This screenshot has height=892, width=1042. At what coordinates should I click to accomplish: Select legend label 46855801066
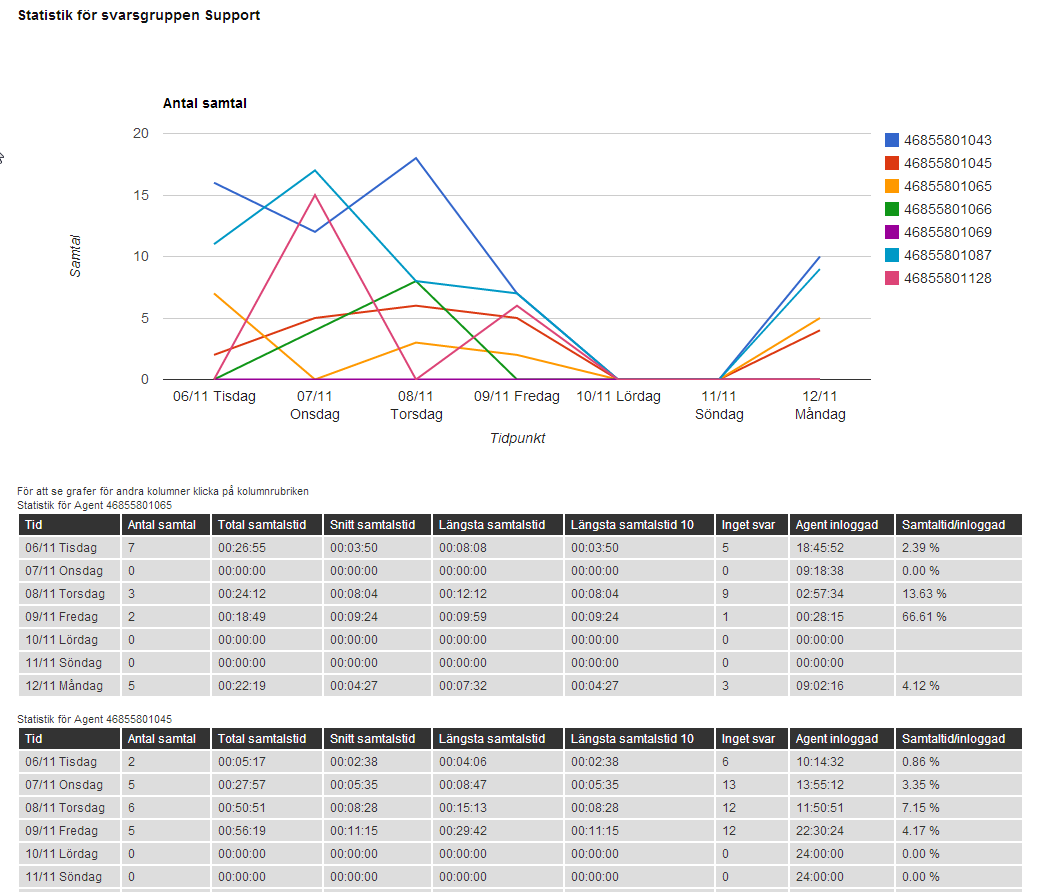[948, 209]
